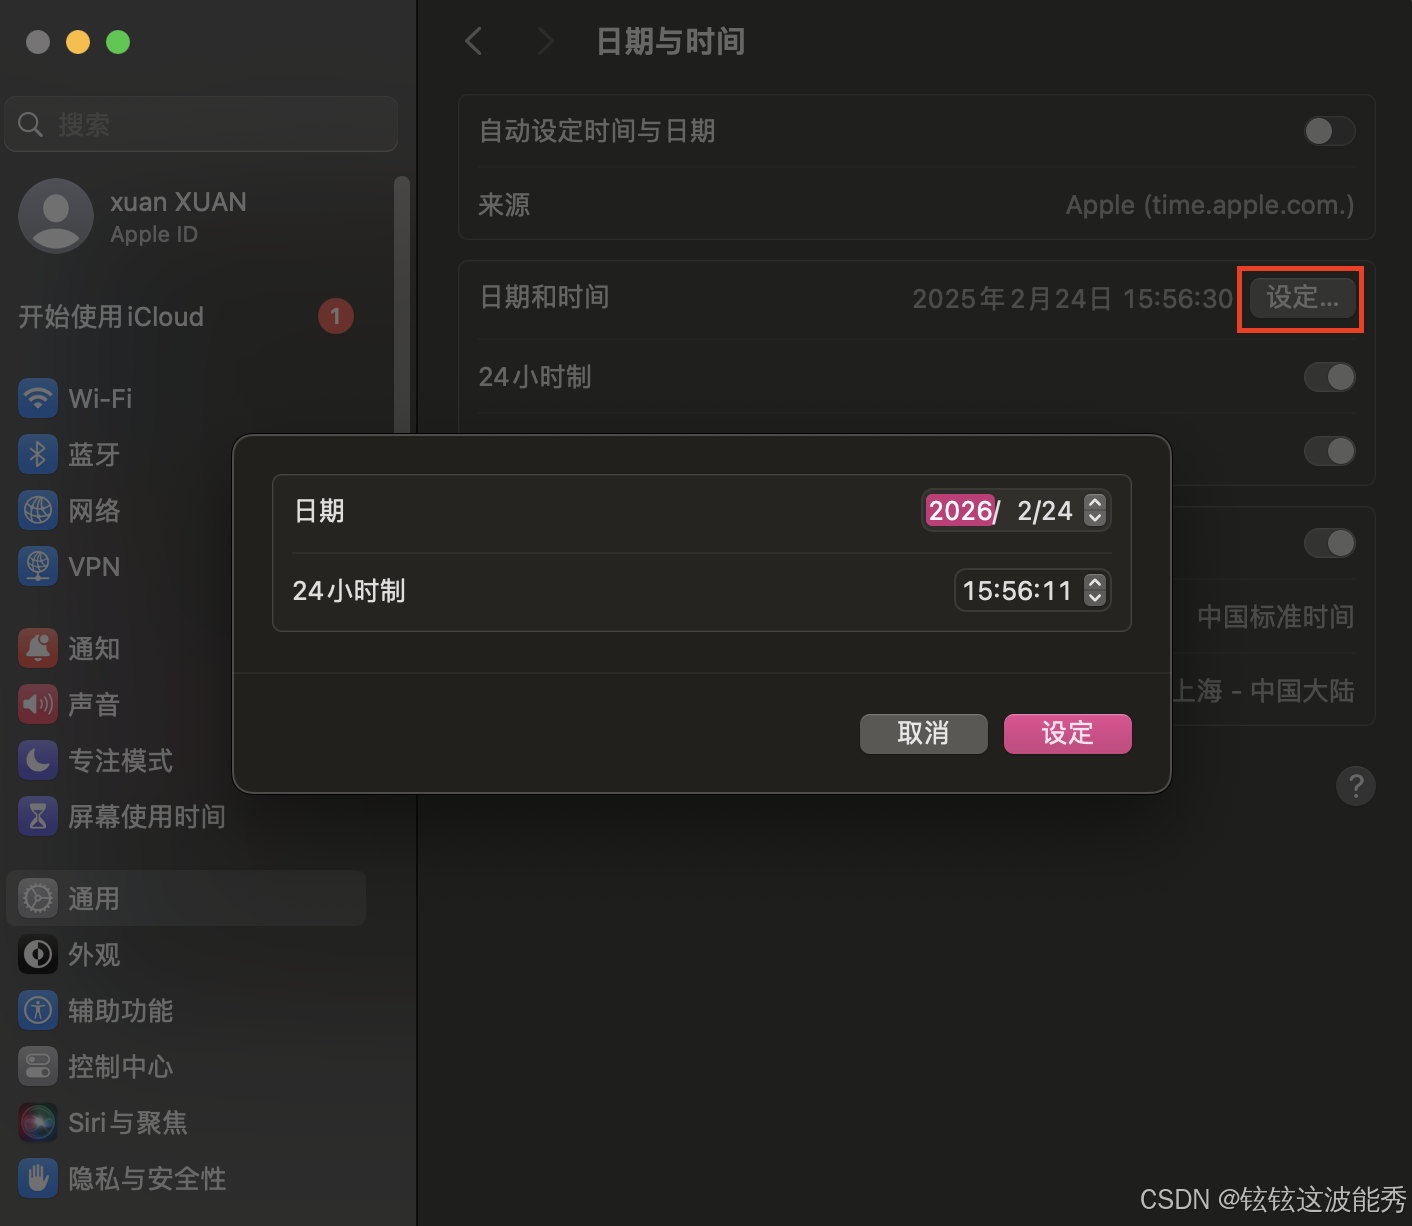
Task: Click the 搜索 search field
Action: point(201,124)
